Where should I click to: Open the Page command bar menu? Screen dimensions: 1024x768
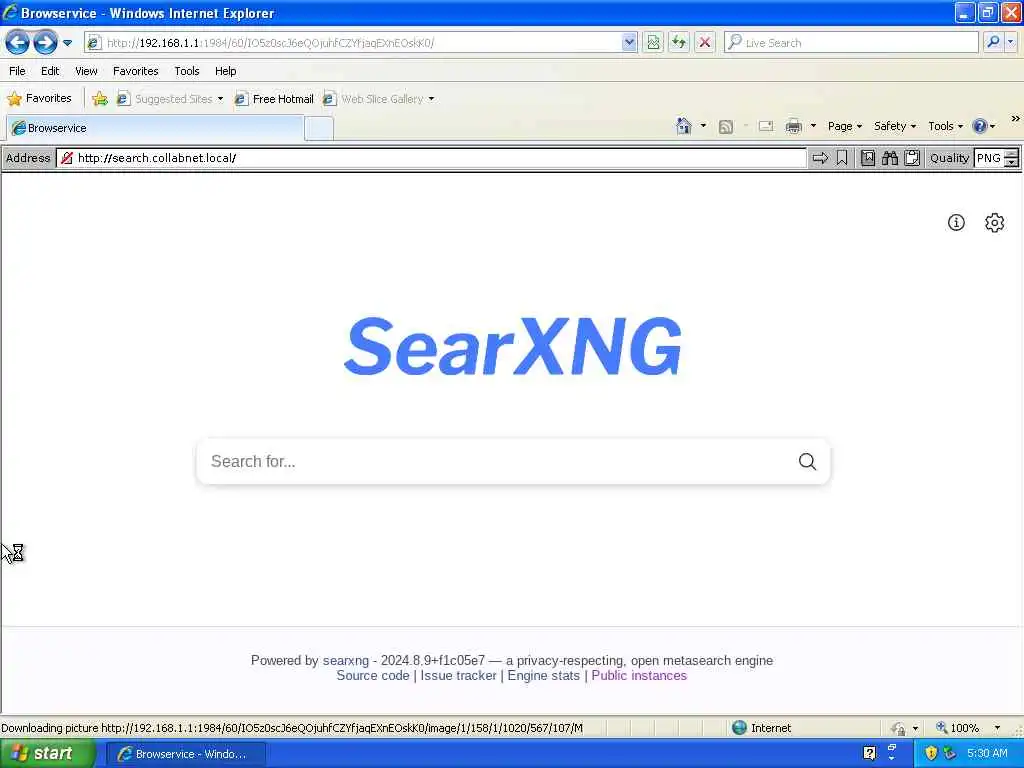pos(844,126)
